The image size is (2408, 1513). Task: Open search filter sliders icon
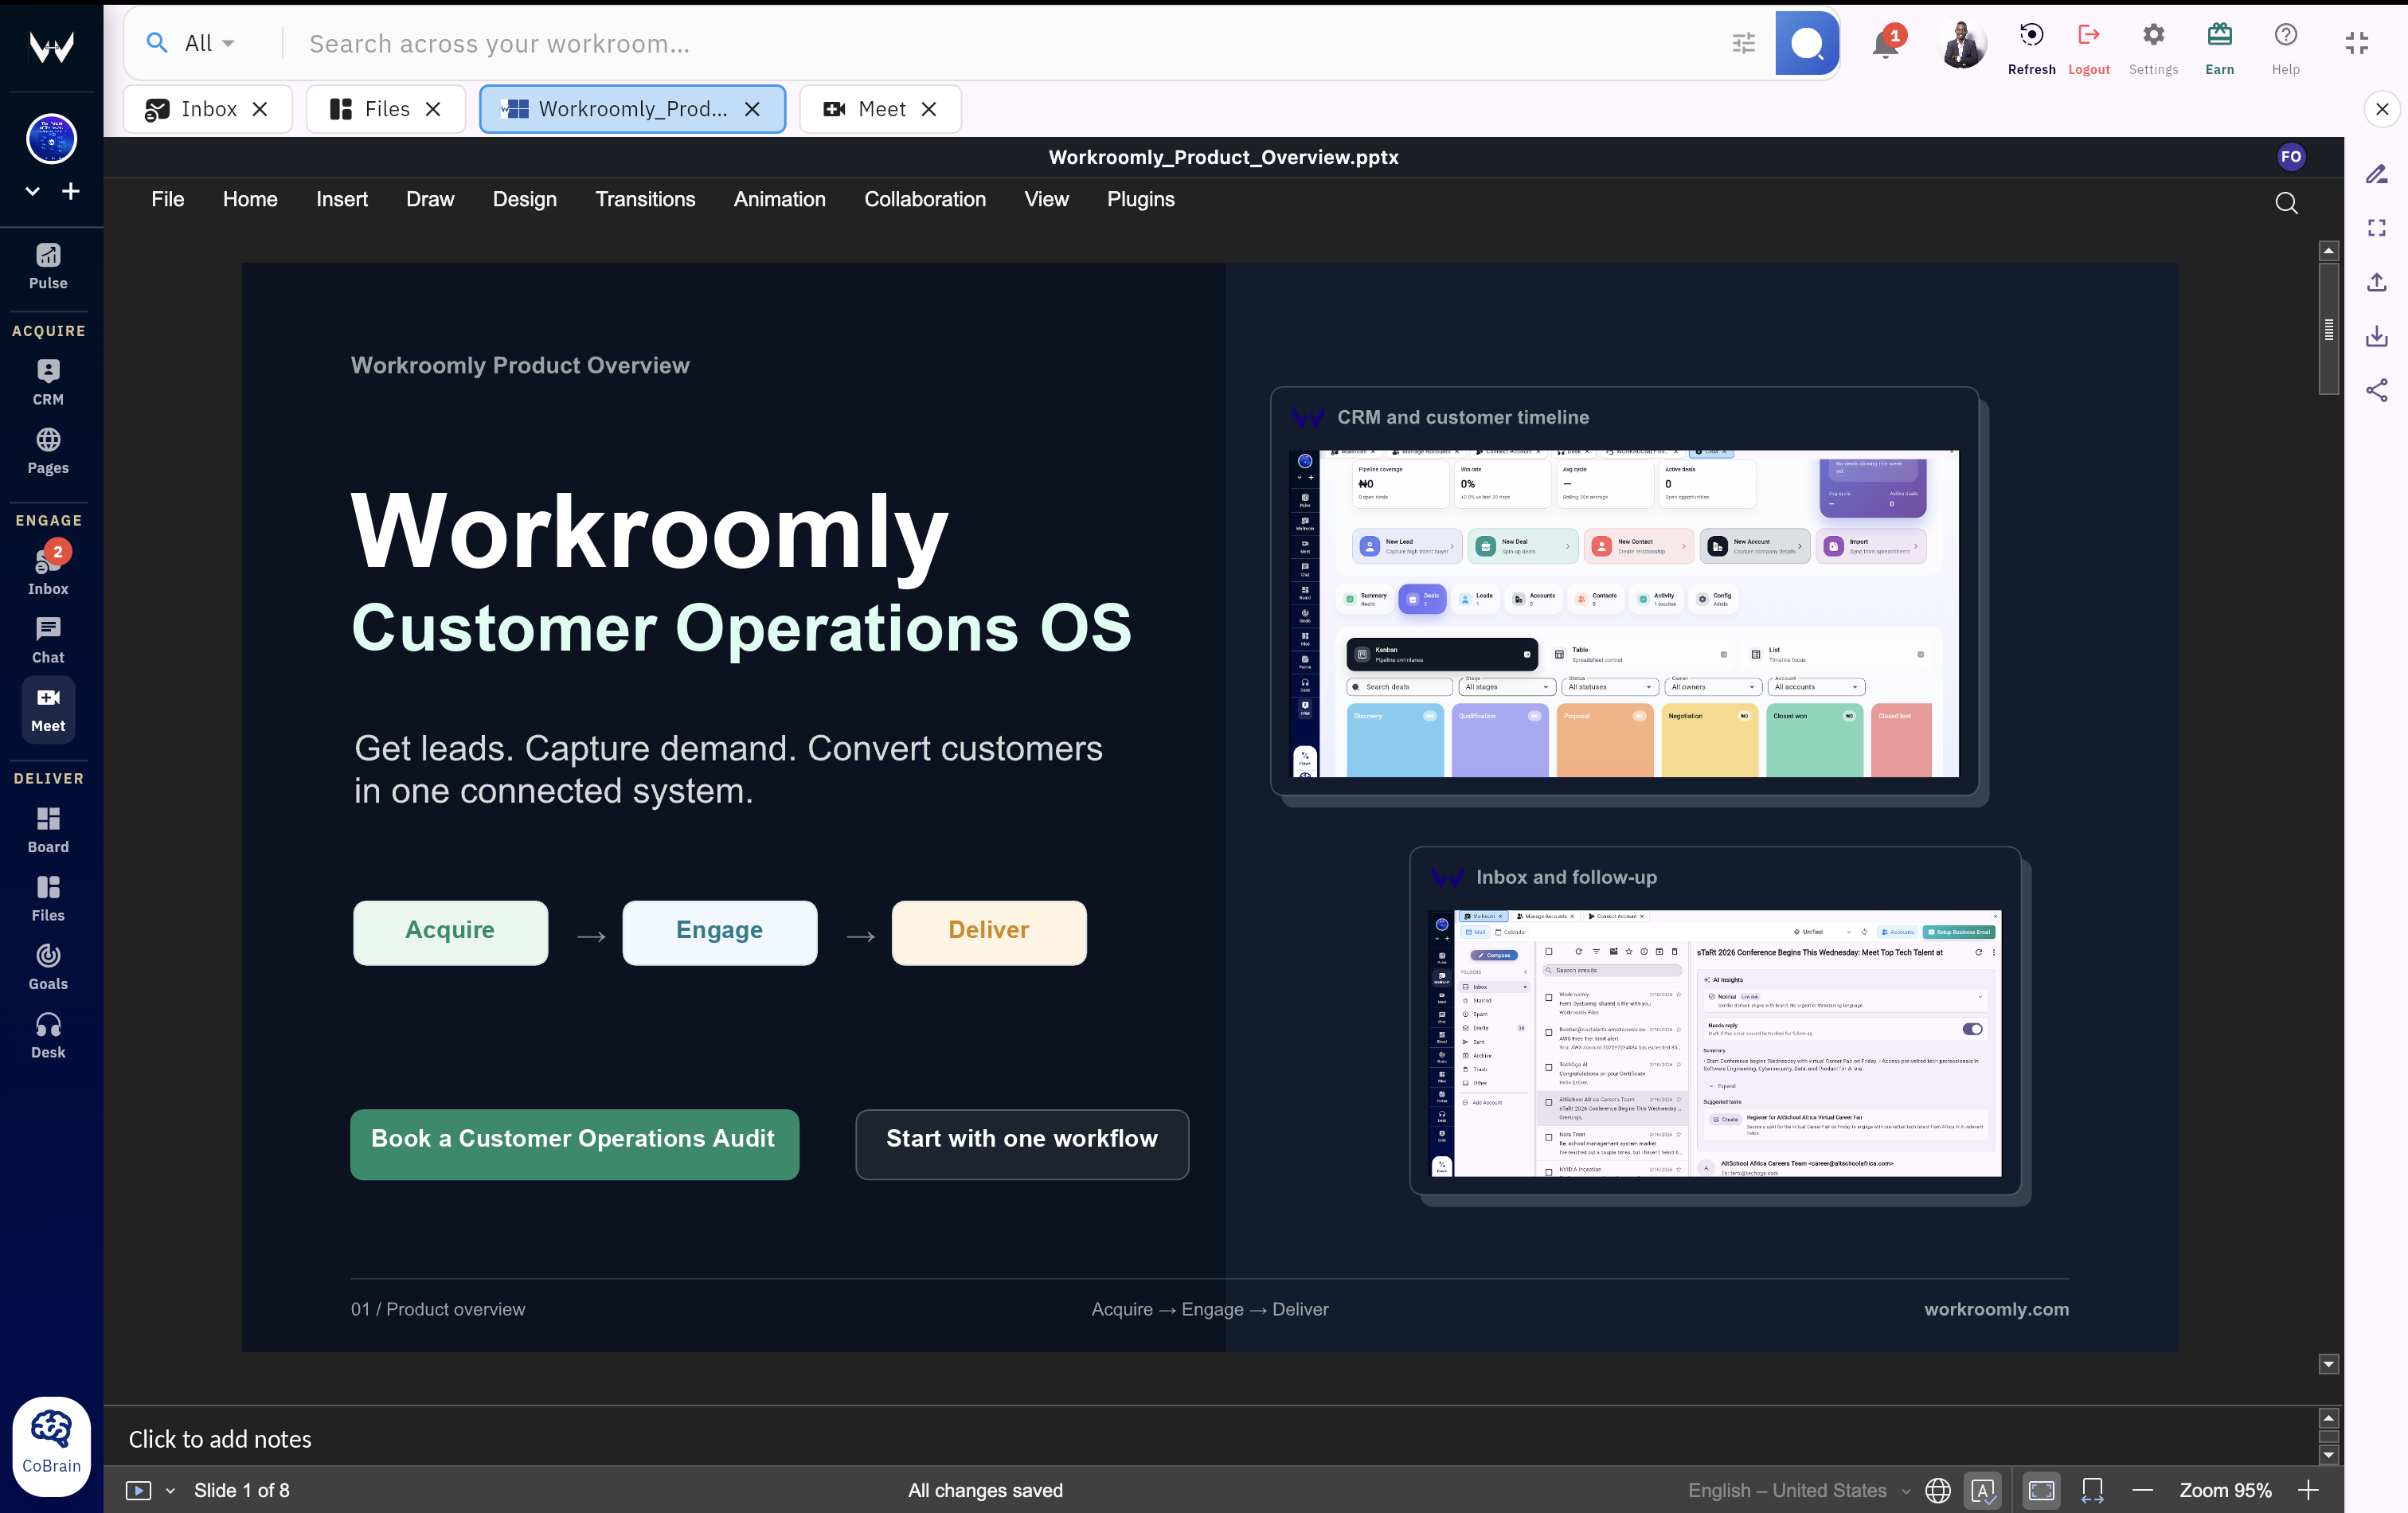pyautogui.click(x=1743, y=43)
